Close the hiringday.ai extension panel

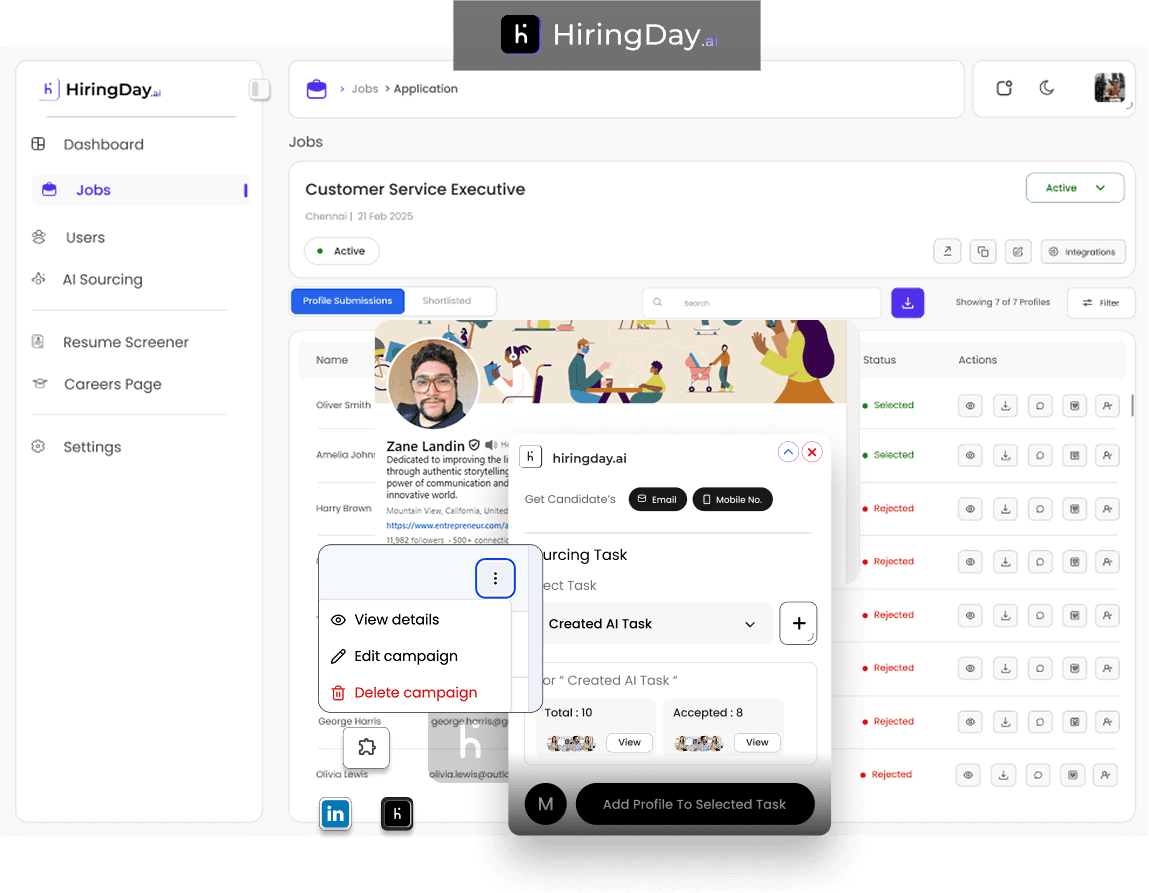tap(812, 452)
